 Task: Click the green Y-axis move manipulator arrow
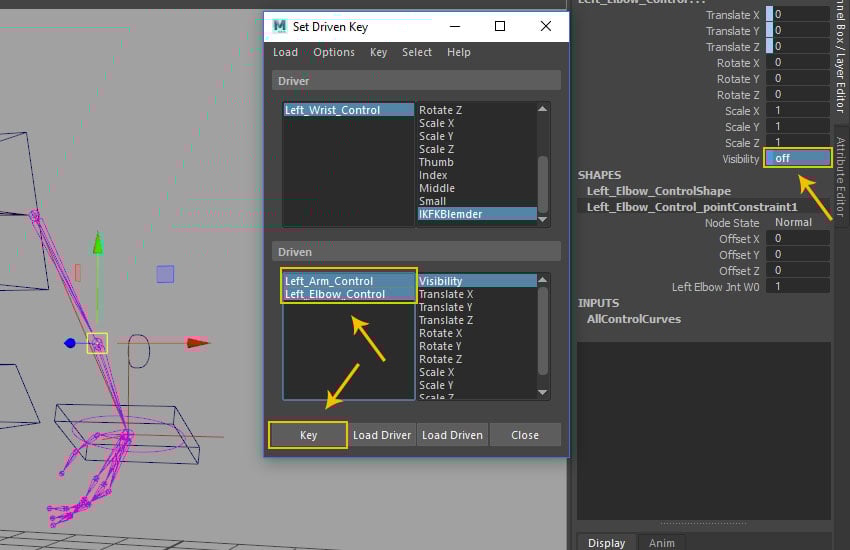pyautogui.click(x=98, y=244)
